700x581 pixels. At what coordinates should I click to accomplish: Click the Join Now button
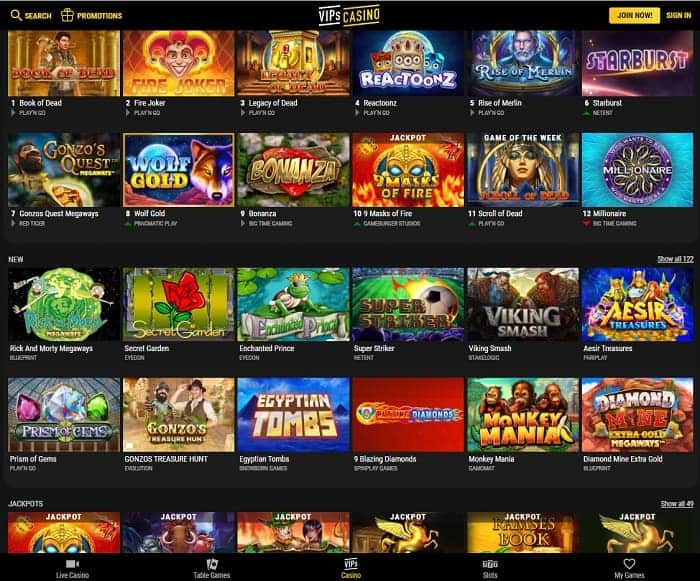634,15
